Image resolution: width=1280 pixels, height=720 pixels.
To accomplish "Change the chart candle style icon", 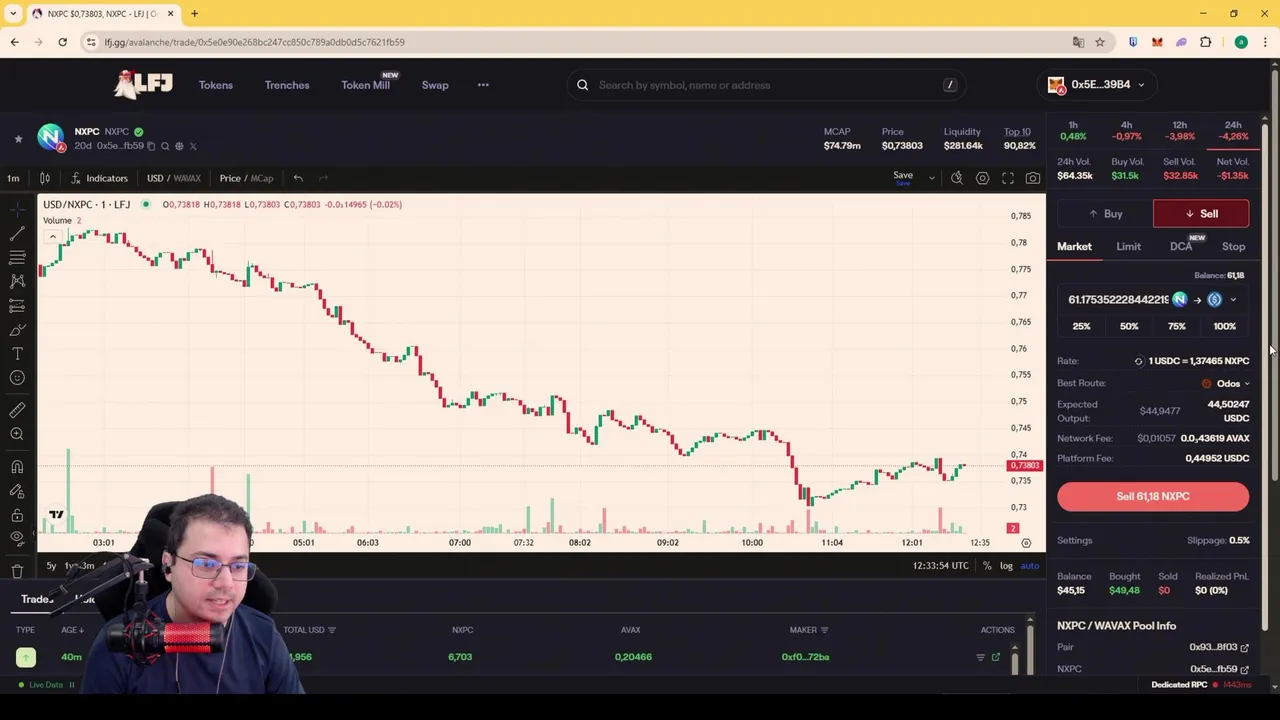I will (x=44, y=178).
